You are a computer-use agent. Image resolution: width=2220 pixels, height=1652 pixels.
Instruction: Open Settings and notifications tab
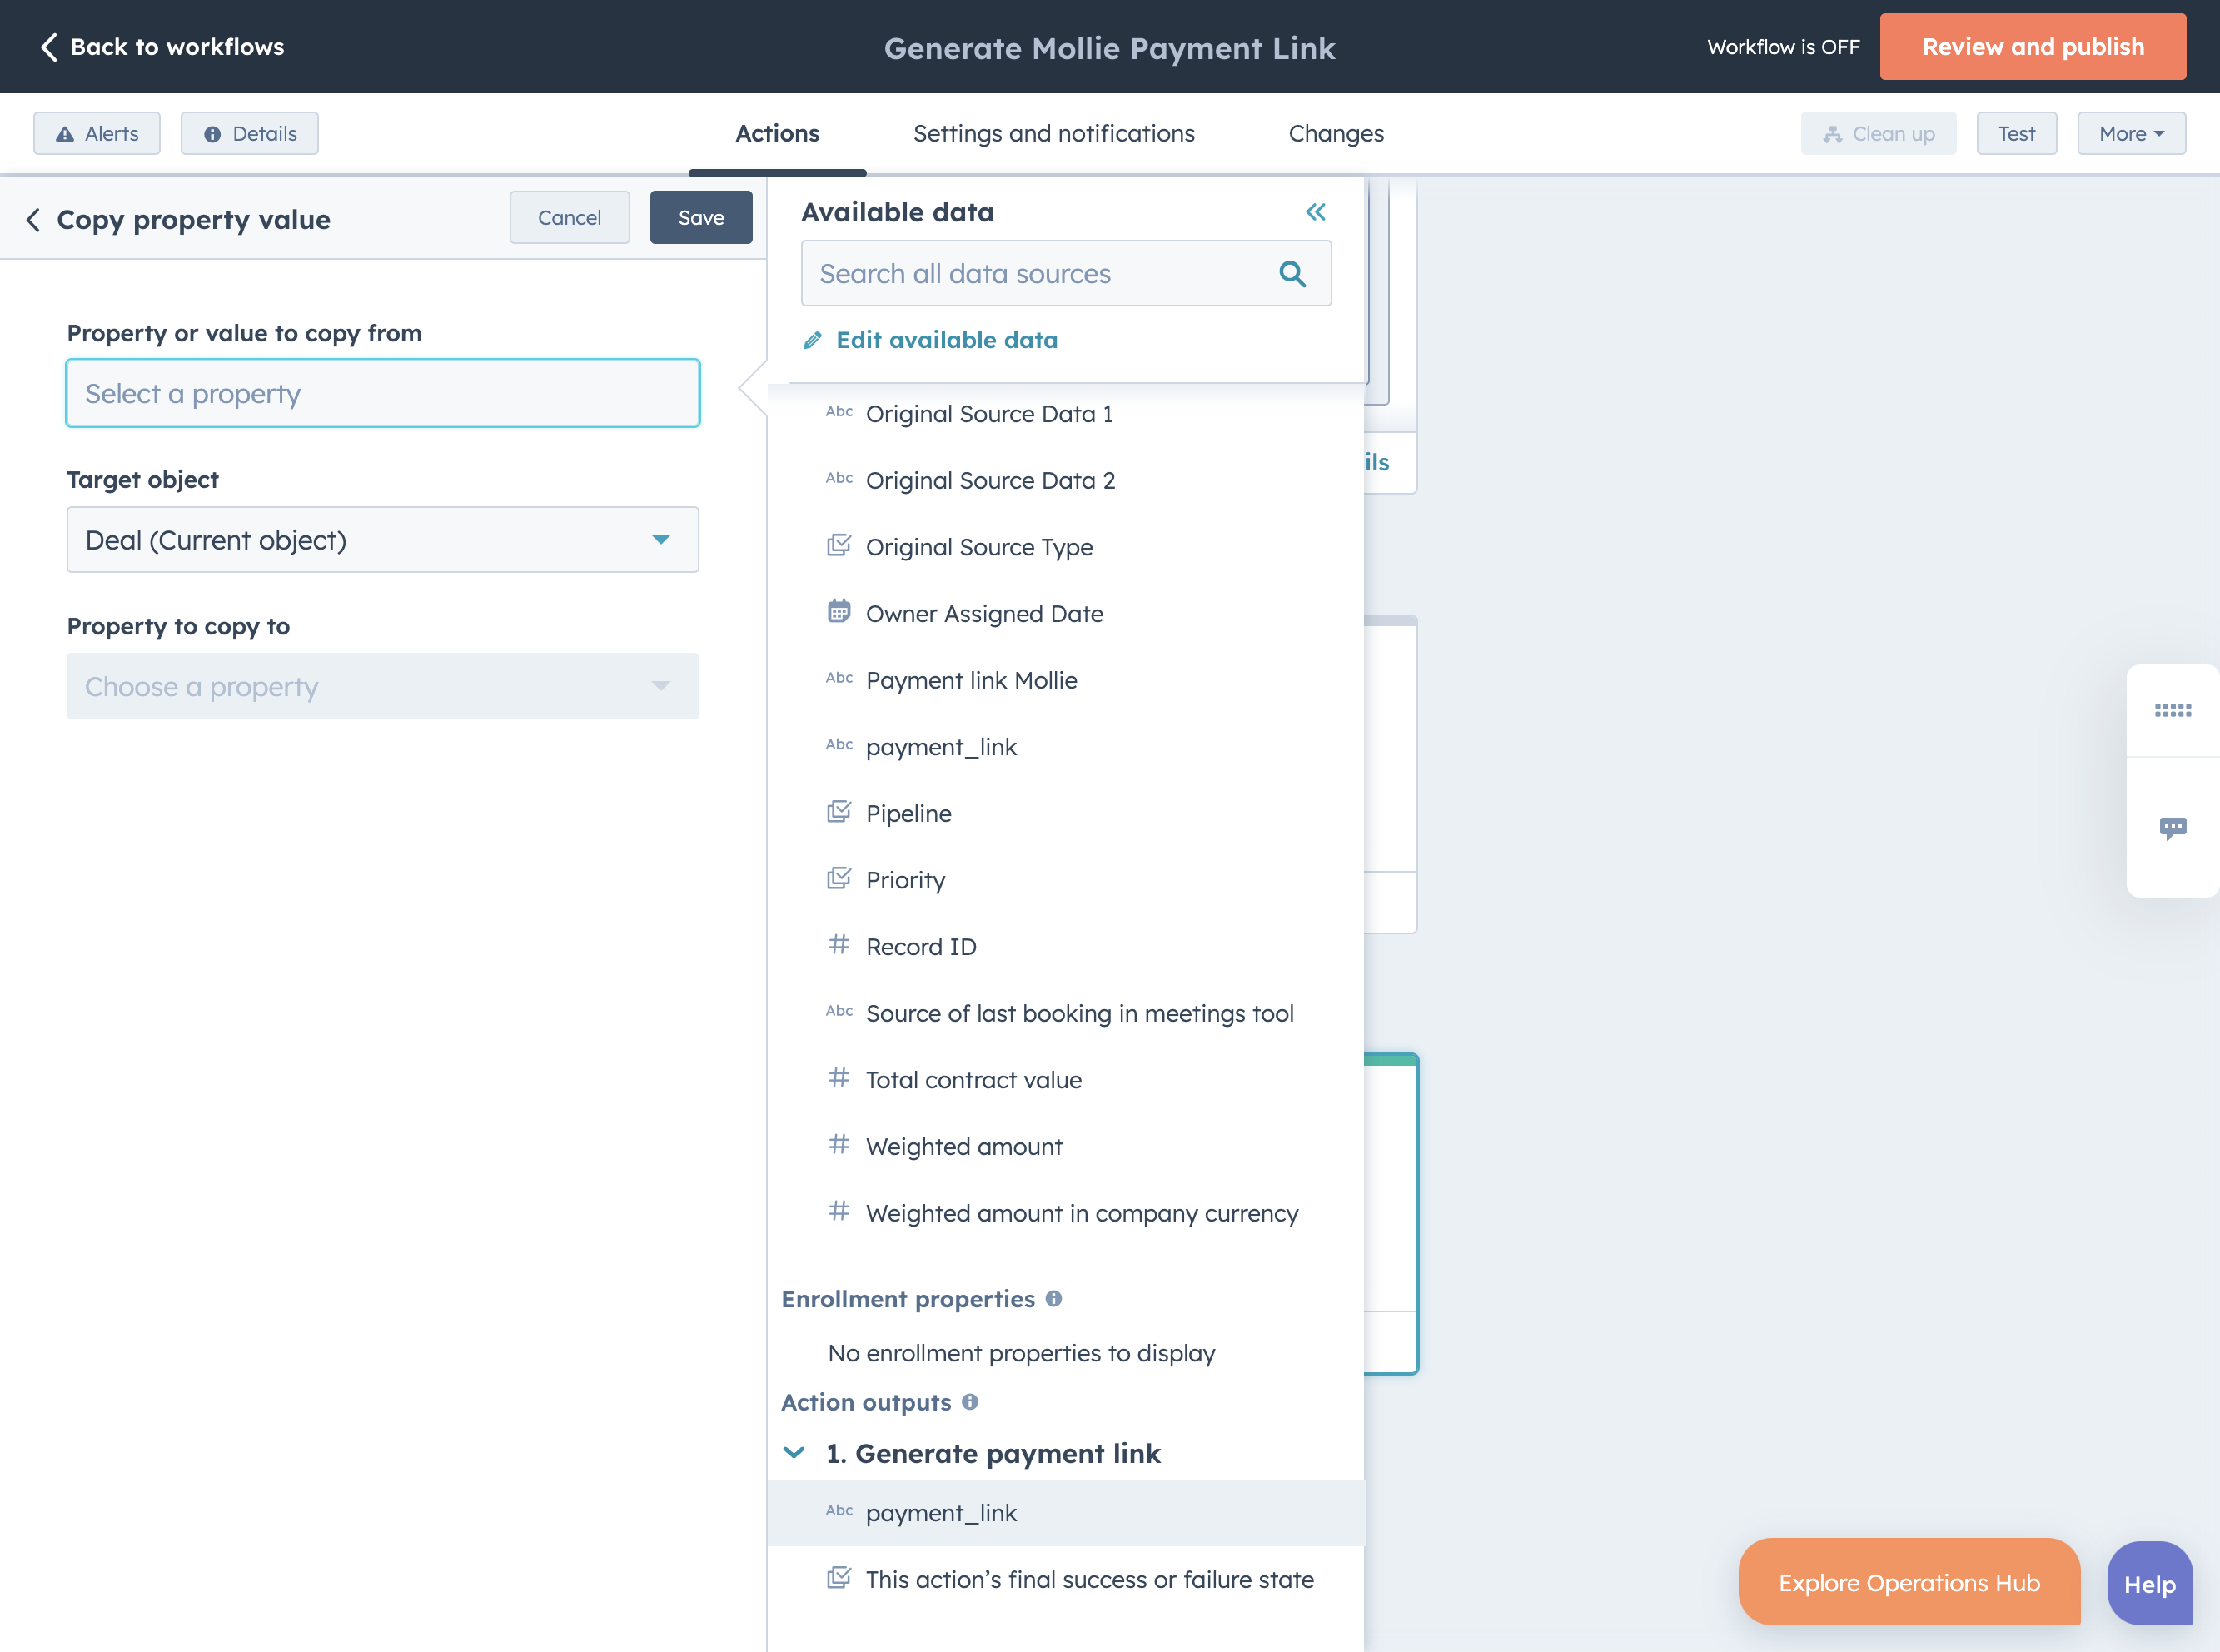point(1054,133)
